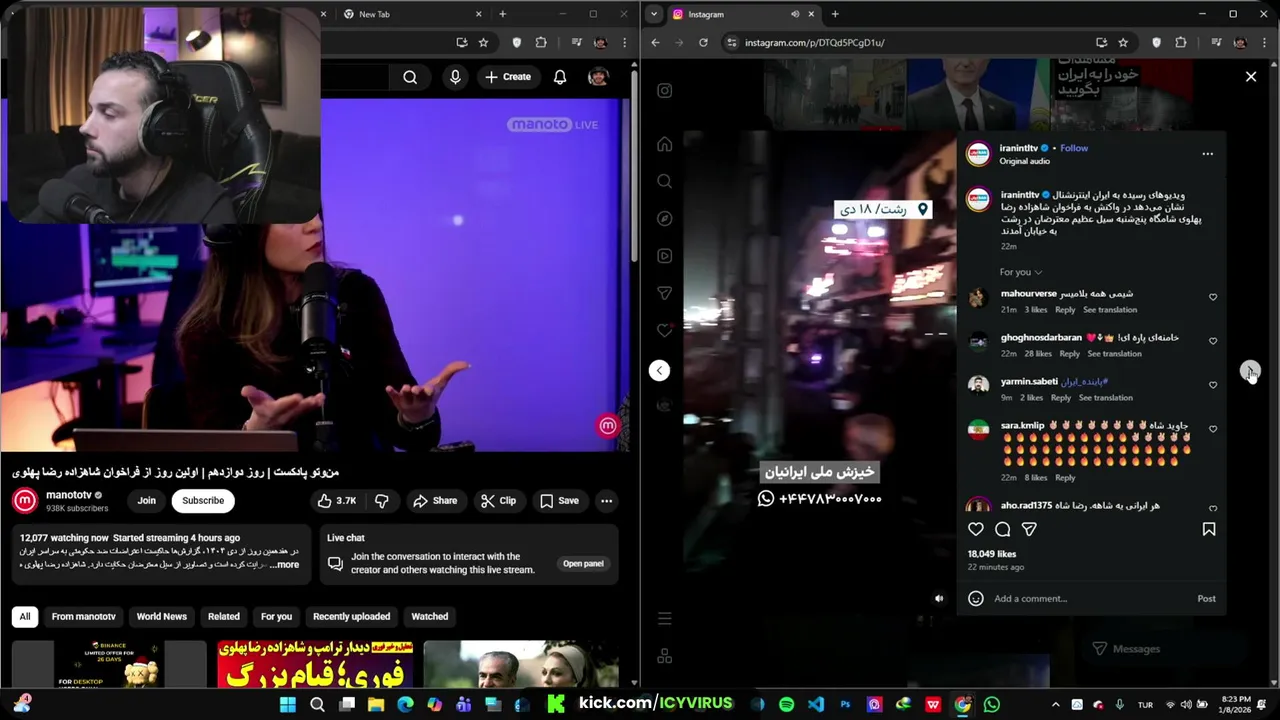Click the YouTube search magnifier icon
Viewport: 1280px width, 720px height.
point(410,77)
